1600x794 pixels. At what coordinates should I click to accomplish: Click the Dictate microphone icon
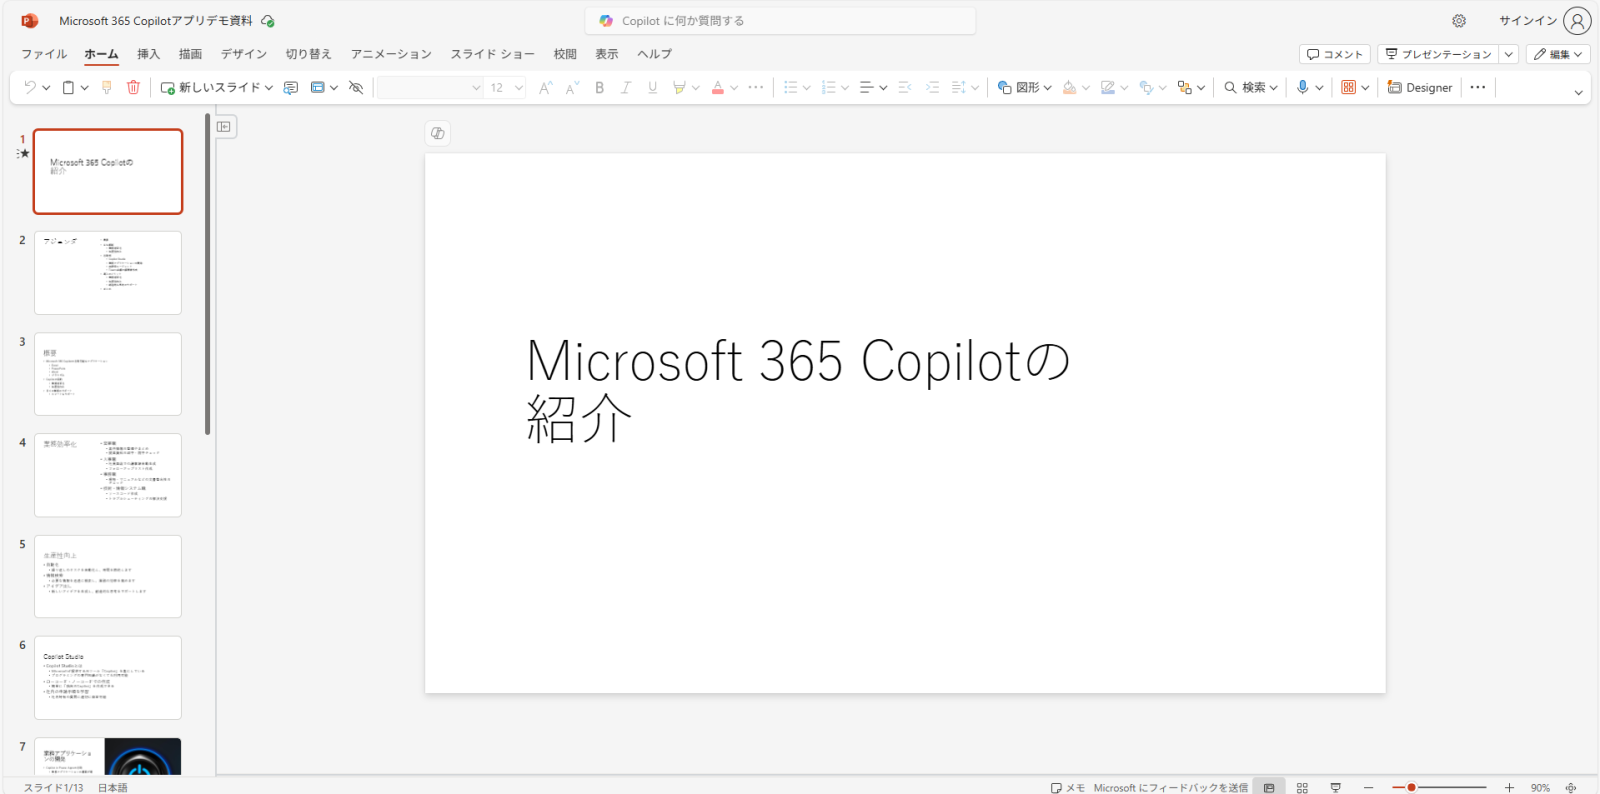pyautogui.click(x=1302, y=88)
